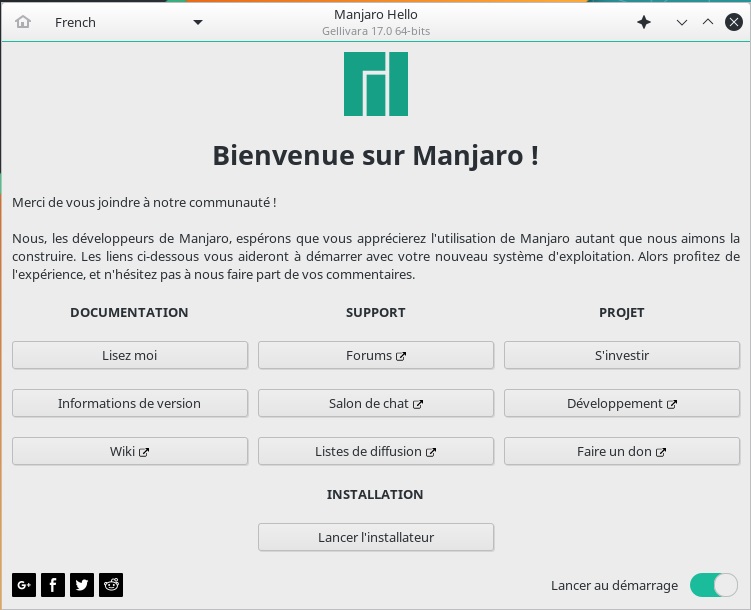This screenshot has height=610, width=751.
Task: Open the Google Plus social icon
Action: pyautogui.click(x=24, y=585)
